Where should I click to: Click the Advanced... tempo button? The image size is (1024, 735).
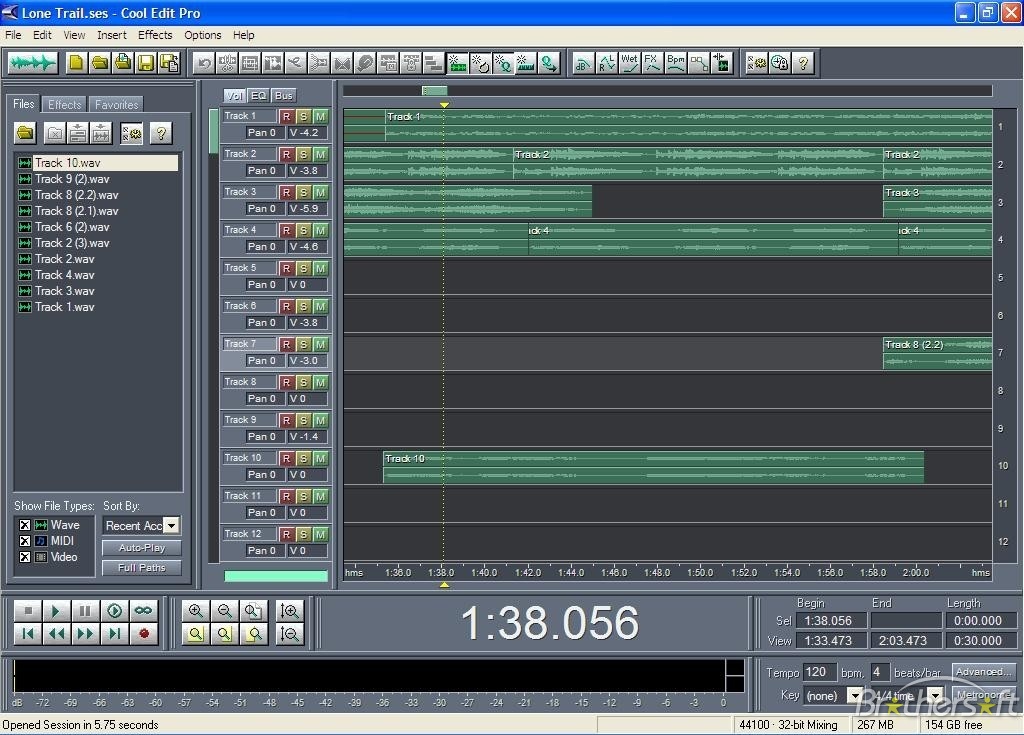984,672
